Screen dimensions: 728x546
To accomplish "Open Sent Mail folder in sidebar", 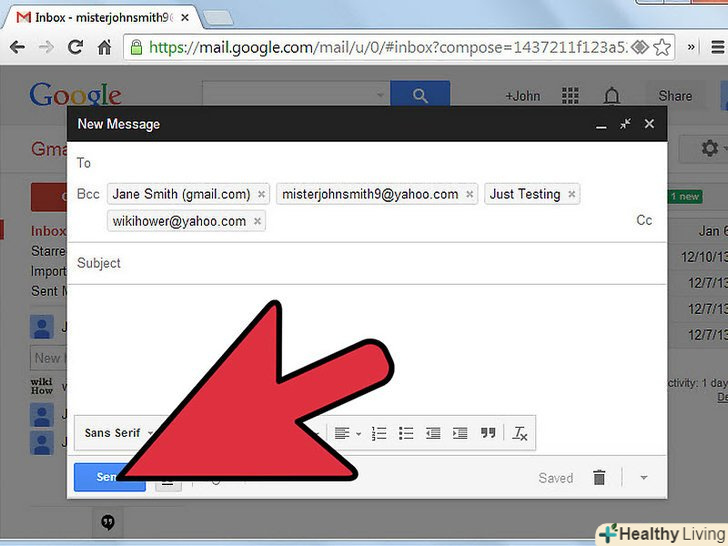I will (x=48, y=291).
